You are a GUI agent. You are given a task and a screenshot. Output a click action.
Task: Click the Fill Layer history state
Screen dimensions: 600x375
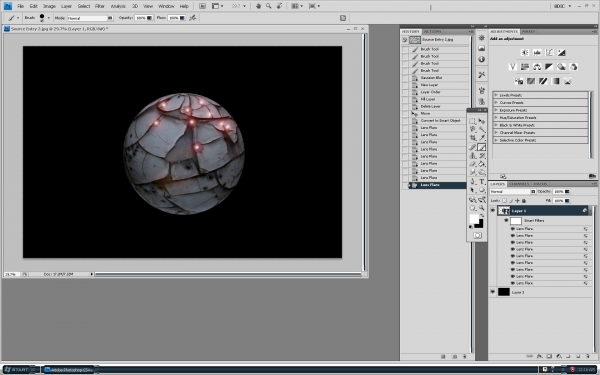tap(439, 99)
